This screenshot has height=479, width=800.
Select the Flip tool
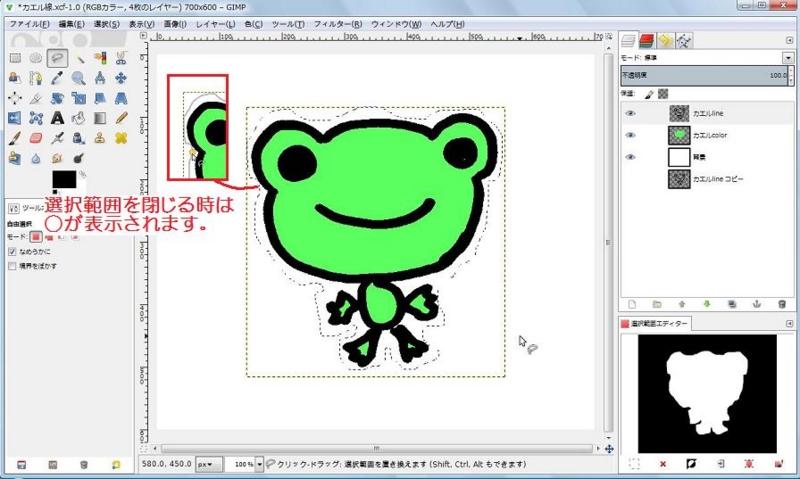(x=15, y=118)
